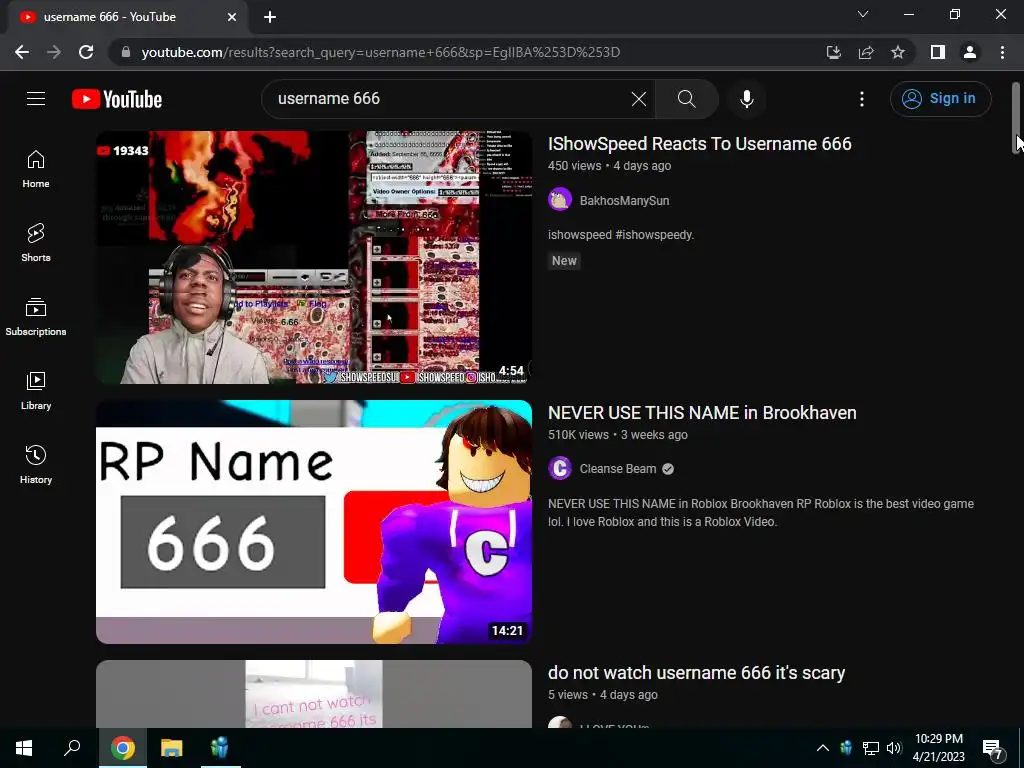
Task: Close the username 666 YouTube tab
Action: [232, 17]
